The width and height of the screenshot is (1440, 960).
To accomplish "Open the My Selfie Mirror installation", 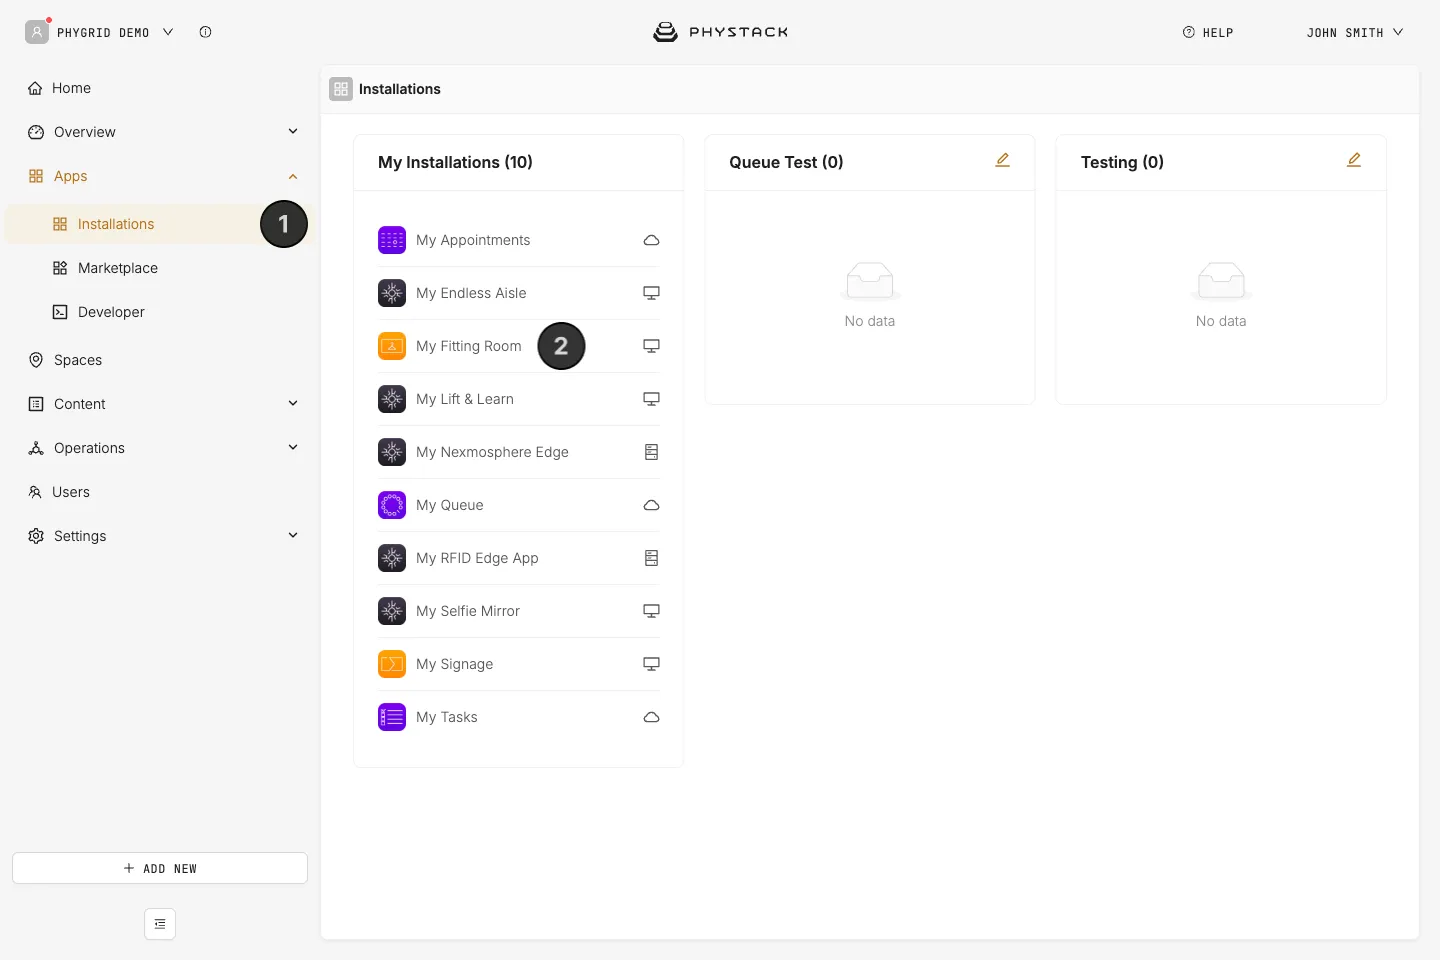I will 519,611.
